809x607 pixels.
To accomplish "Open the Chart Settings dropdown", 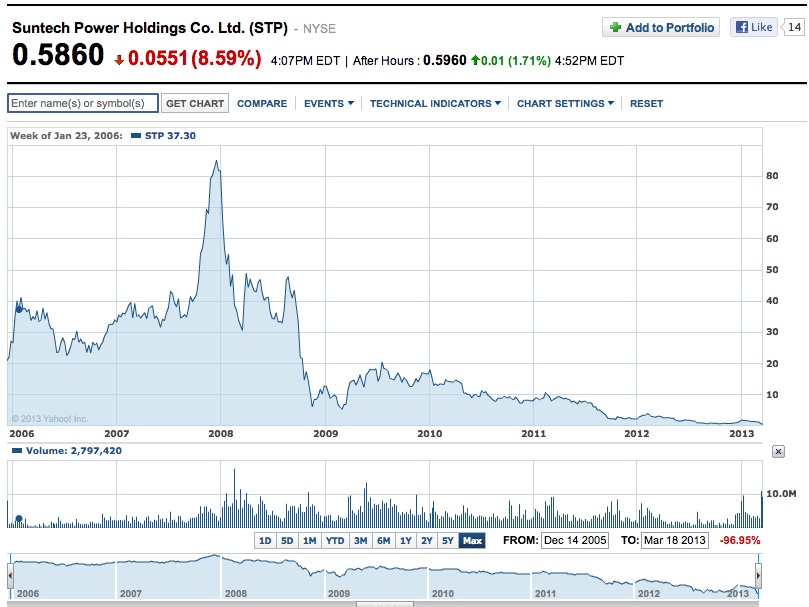I will 565,103.
